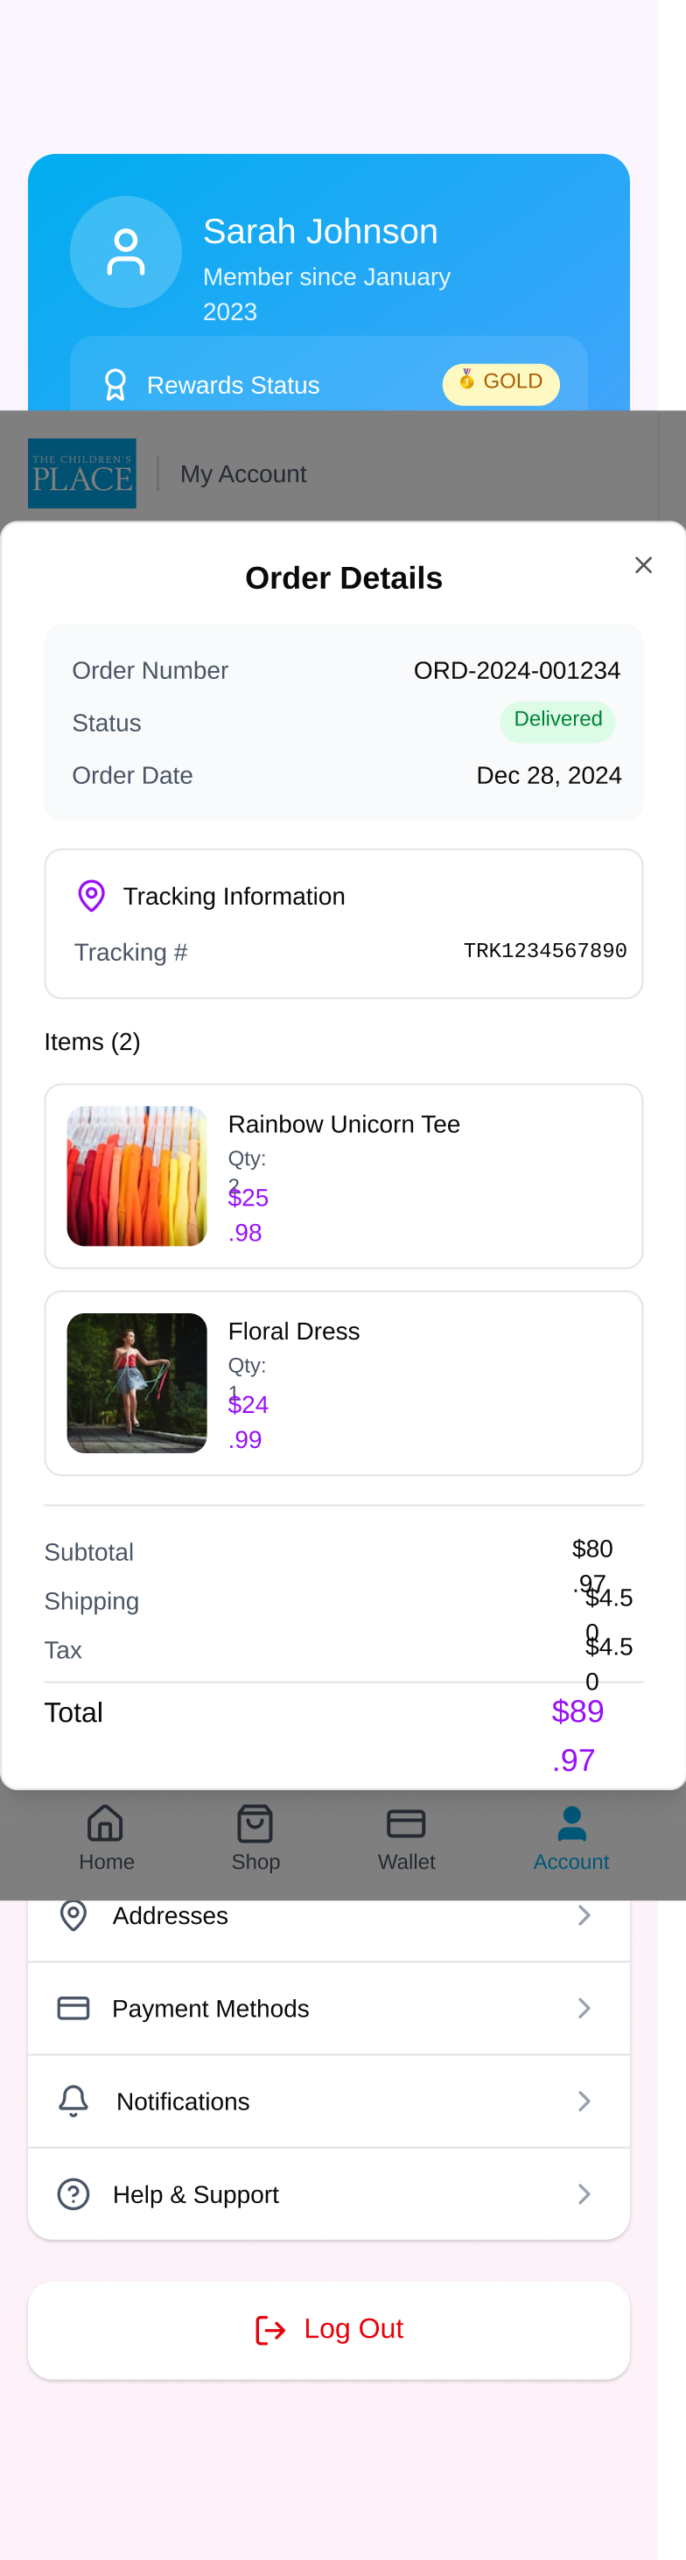
Task: Open the Floral Dress thumbnail
Action: click(137, 1382)
